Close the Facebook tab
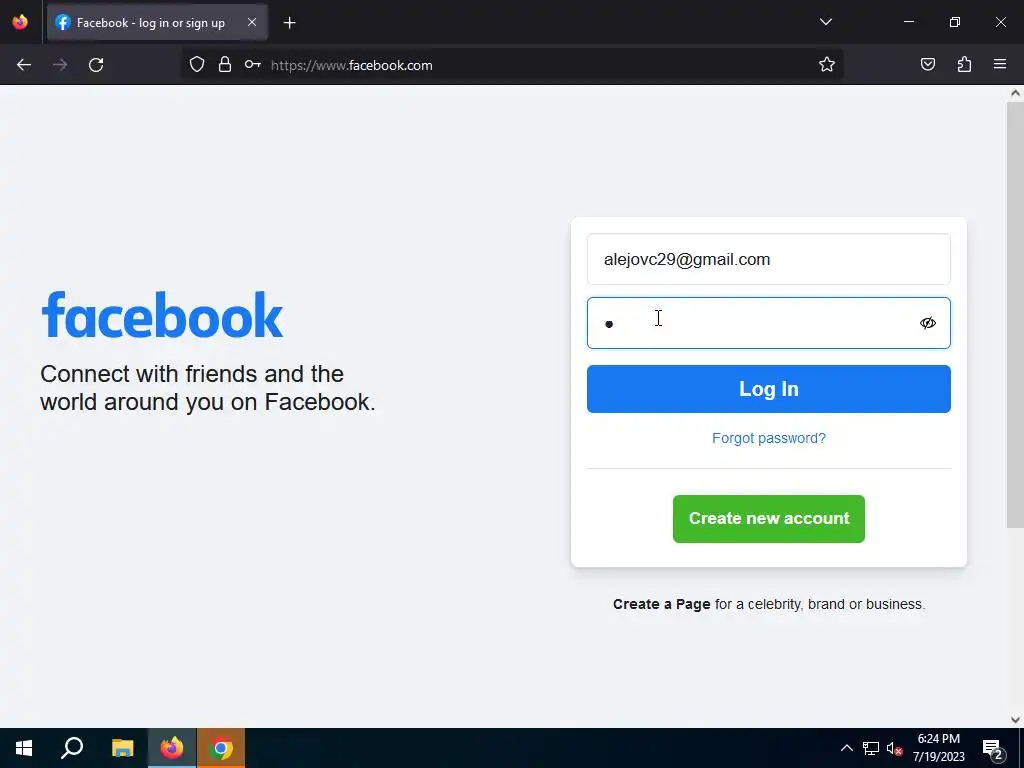 click(x=251, y=22)
